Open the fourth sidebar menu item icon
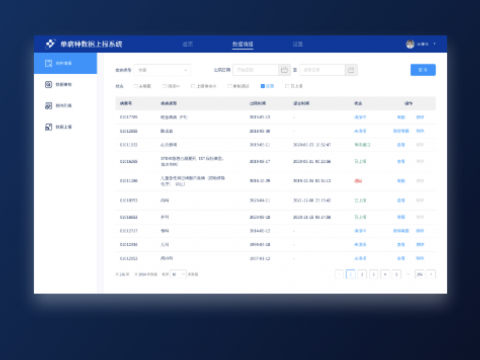The height and width of the screenshot is (360, 480). coord(49,127)
